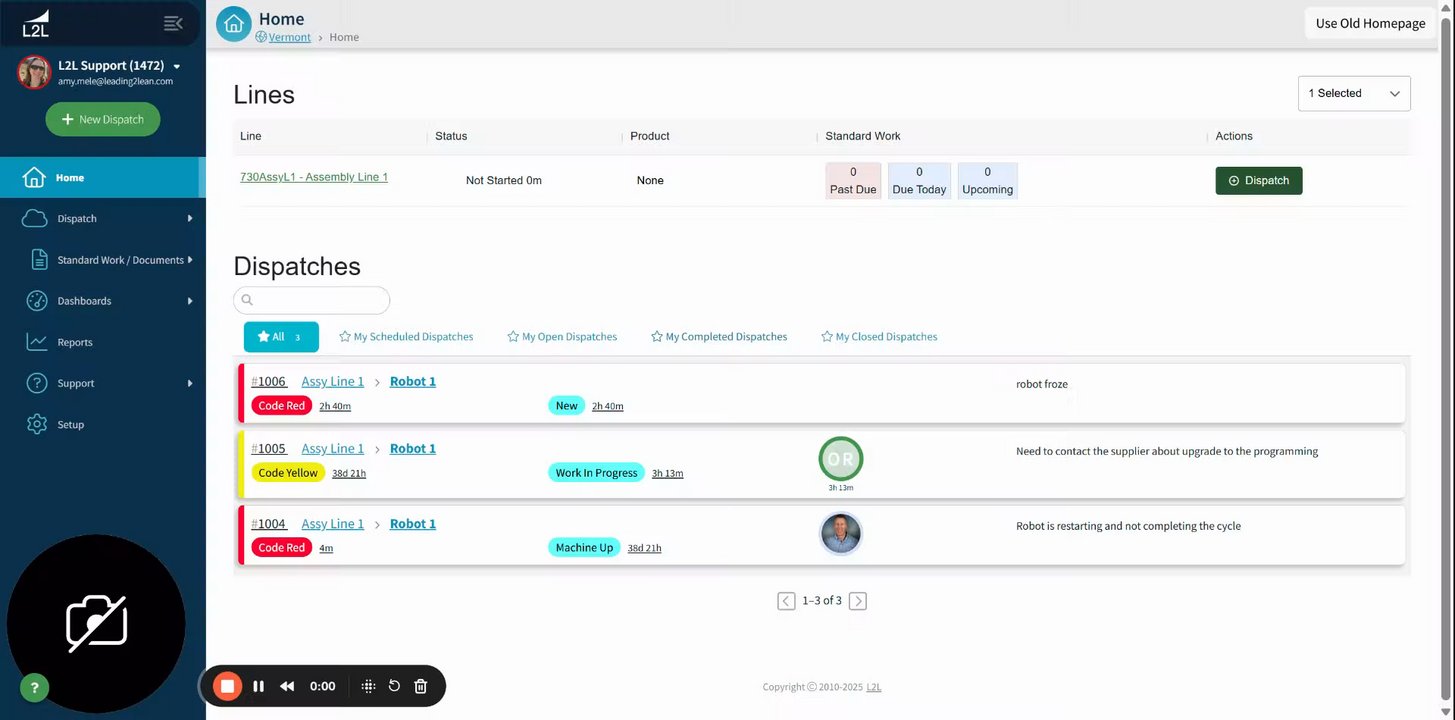Screen dimensions: 1455x720
Task: Expand the Dashboards submenu arrow
Action: pyautogui.click(x=190, y=301)
